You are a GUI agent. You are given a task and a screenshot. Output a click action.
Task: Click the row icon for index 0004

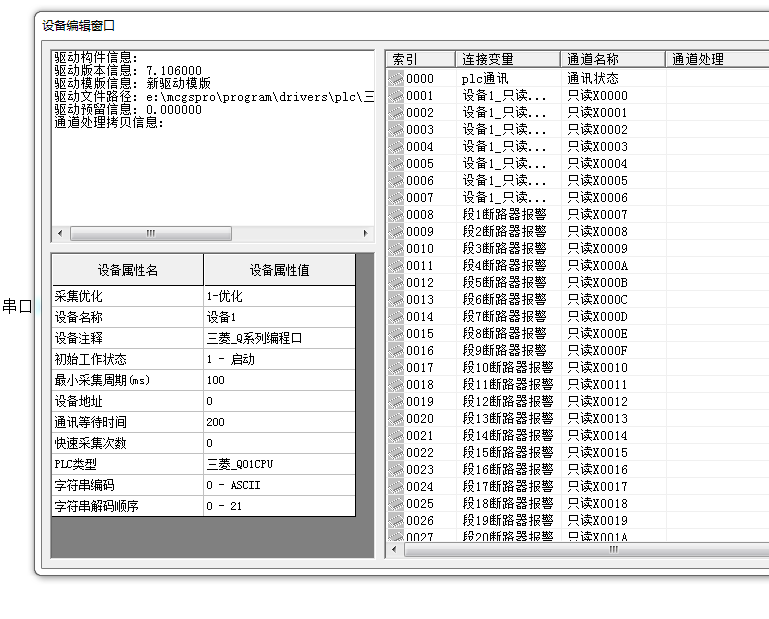pos(396,146)
